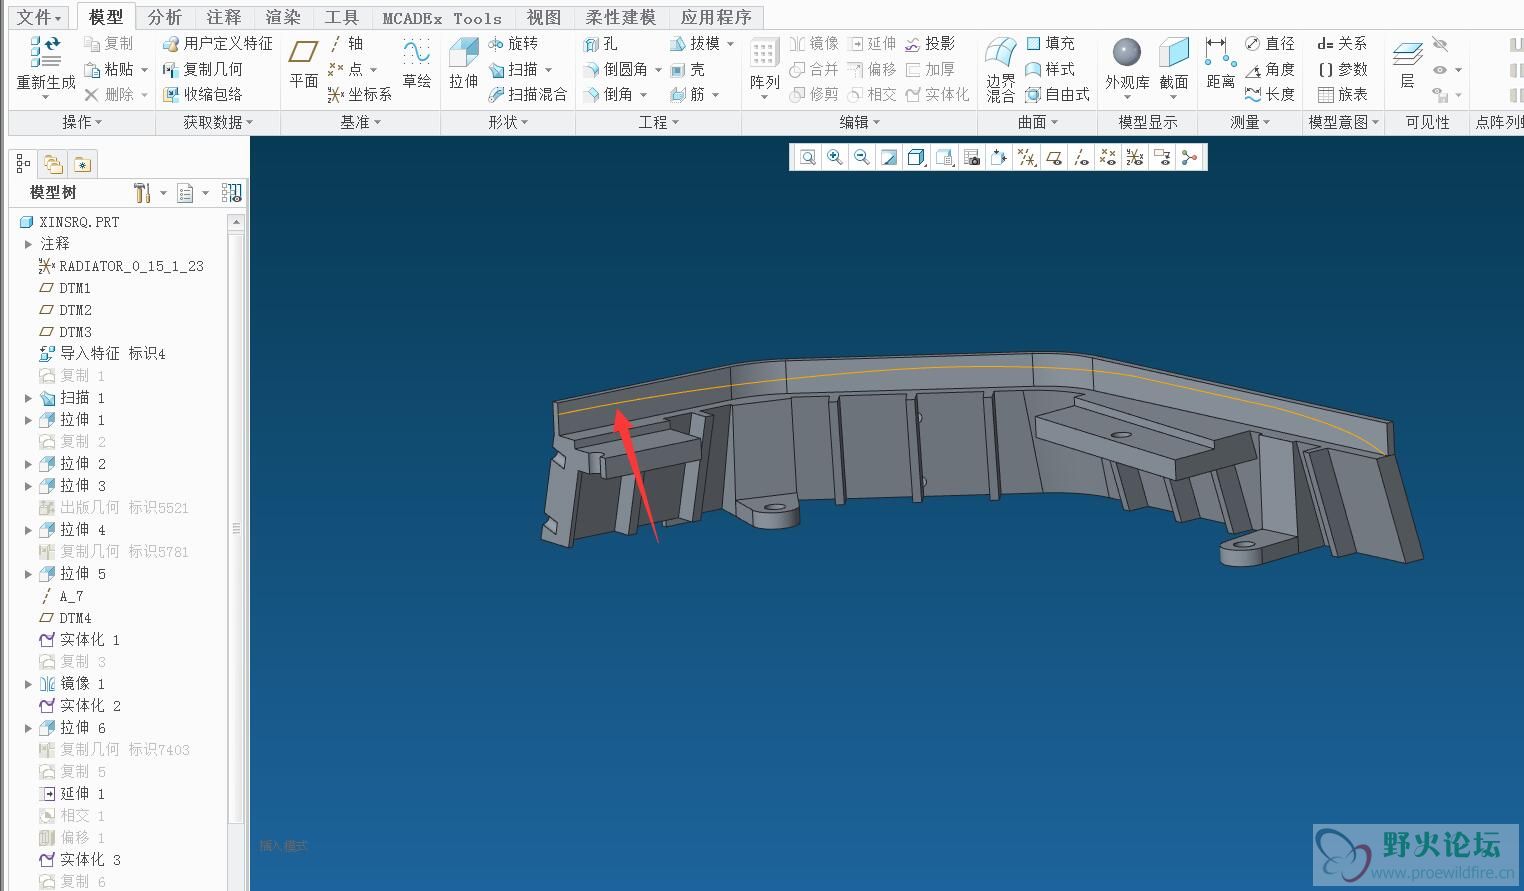Toggle spin center in graphics toolbar

(x=1189, y=158)
